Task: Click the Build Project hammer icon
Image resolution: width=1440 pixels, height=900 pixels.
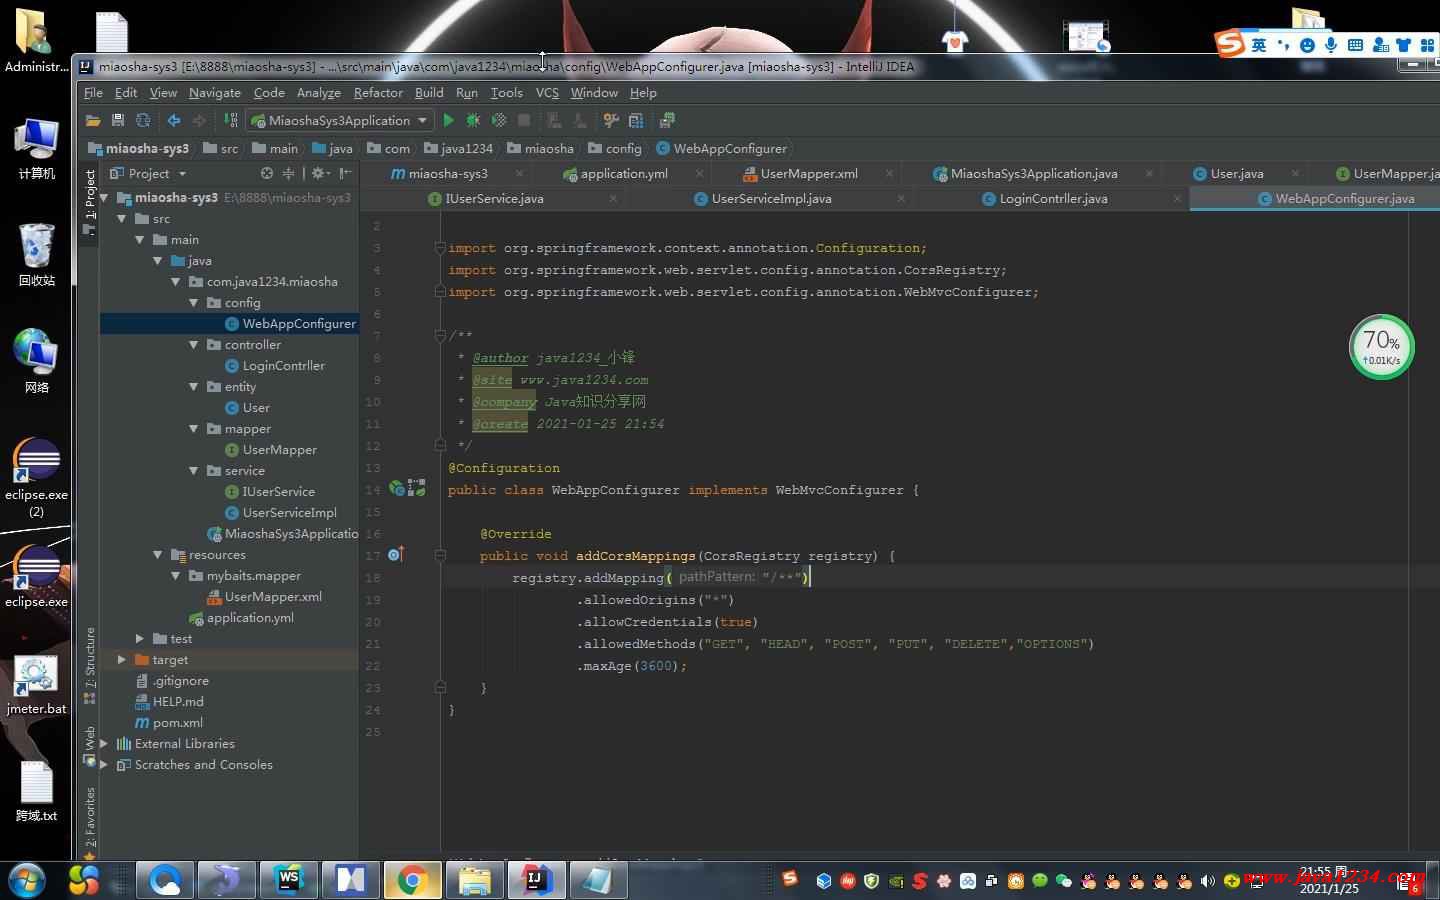Action: [x=231, y=120]
